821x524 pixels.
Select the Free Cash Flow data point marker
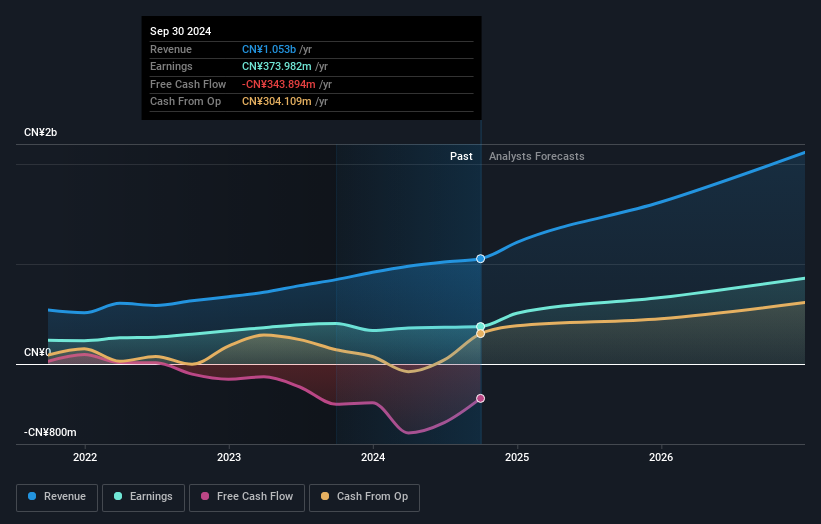[x=480, y=398]
